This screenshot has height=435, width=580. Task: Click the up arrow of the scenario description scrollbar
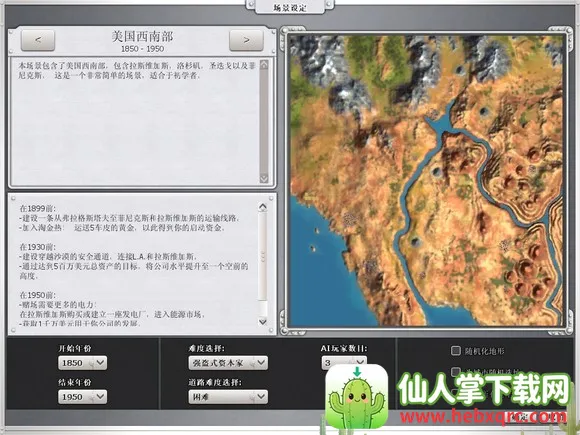(264, 64)
